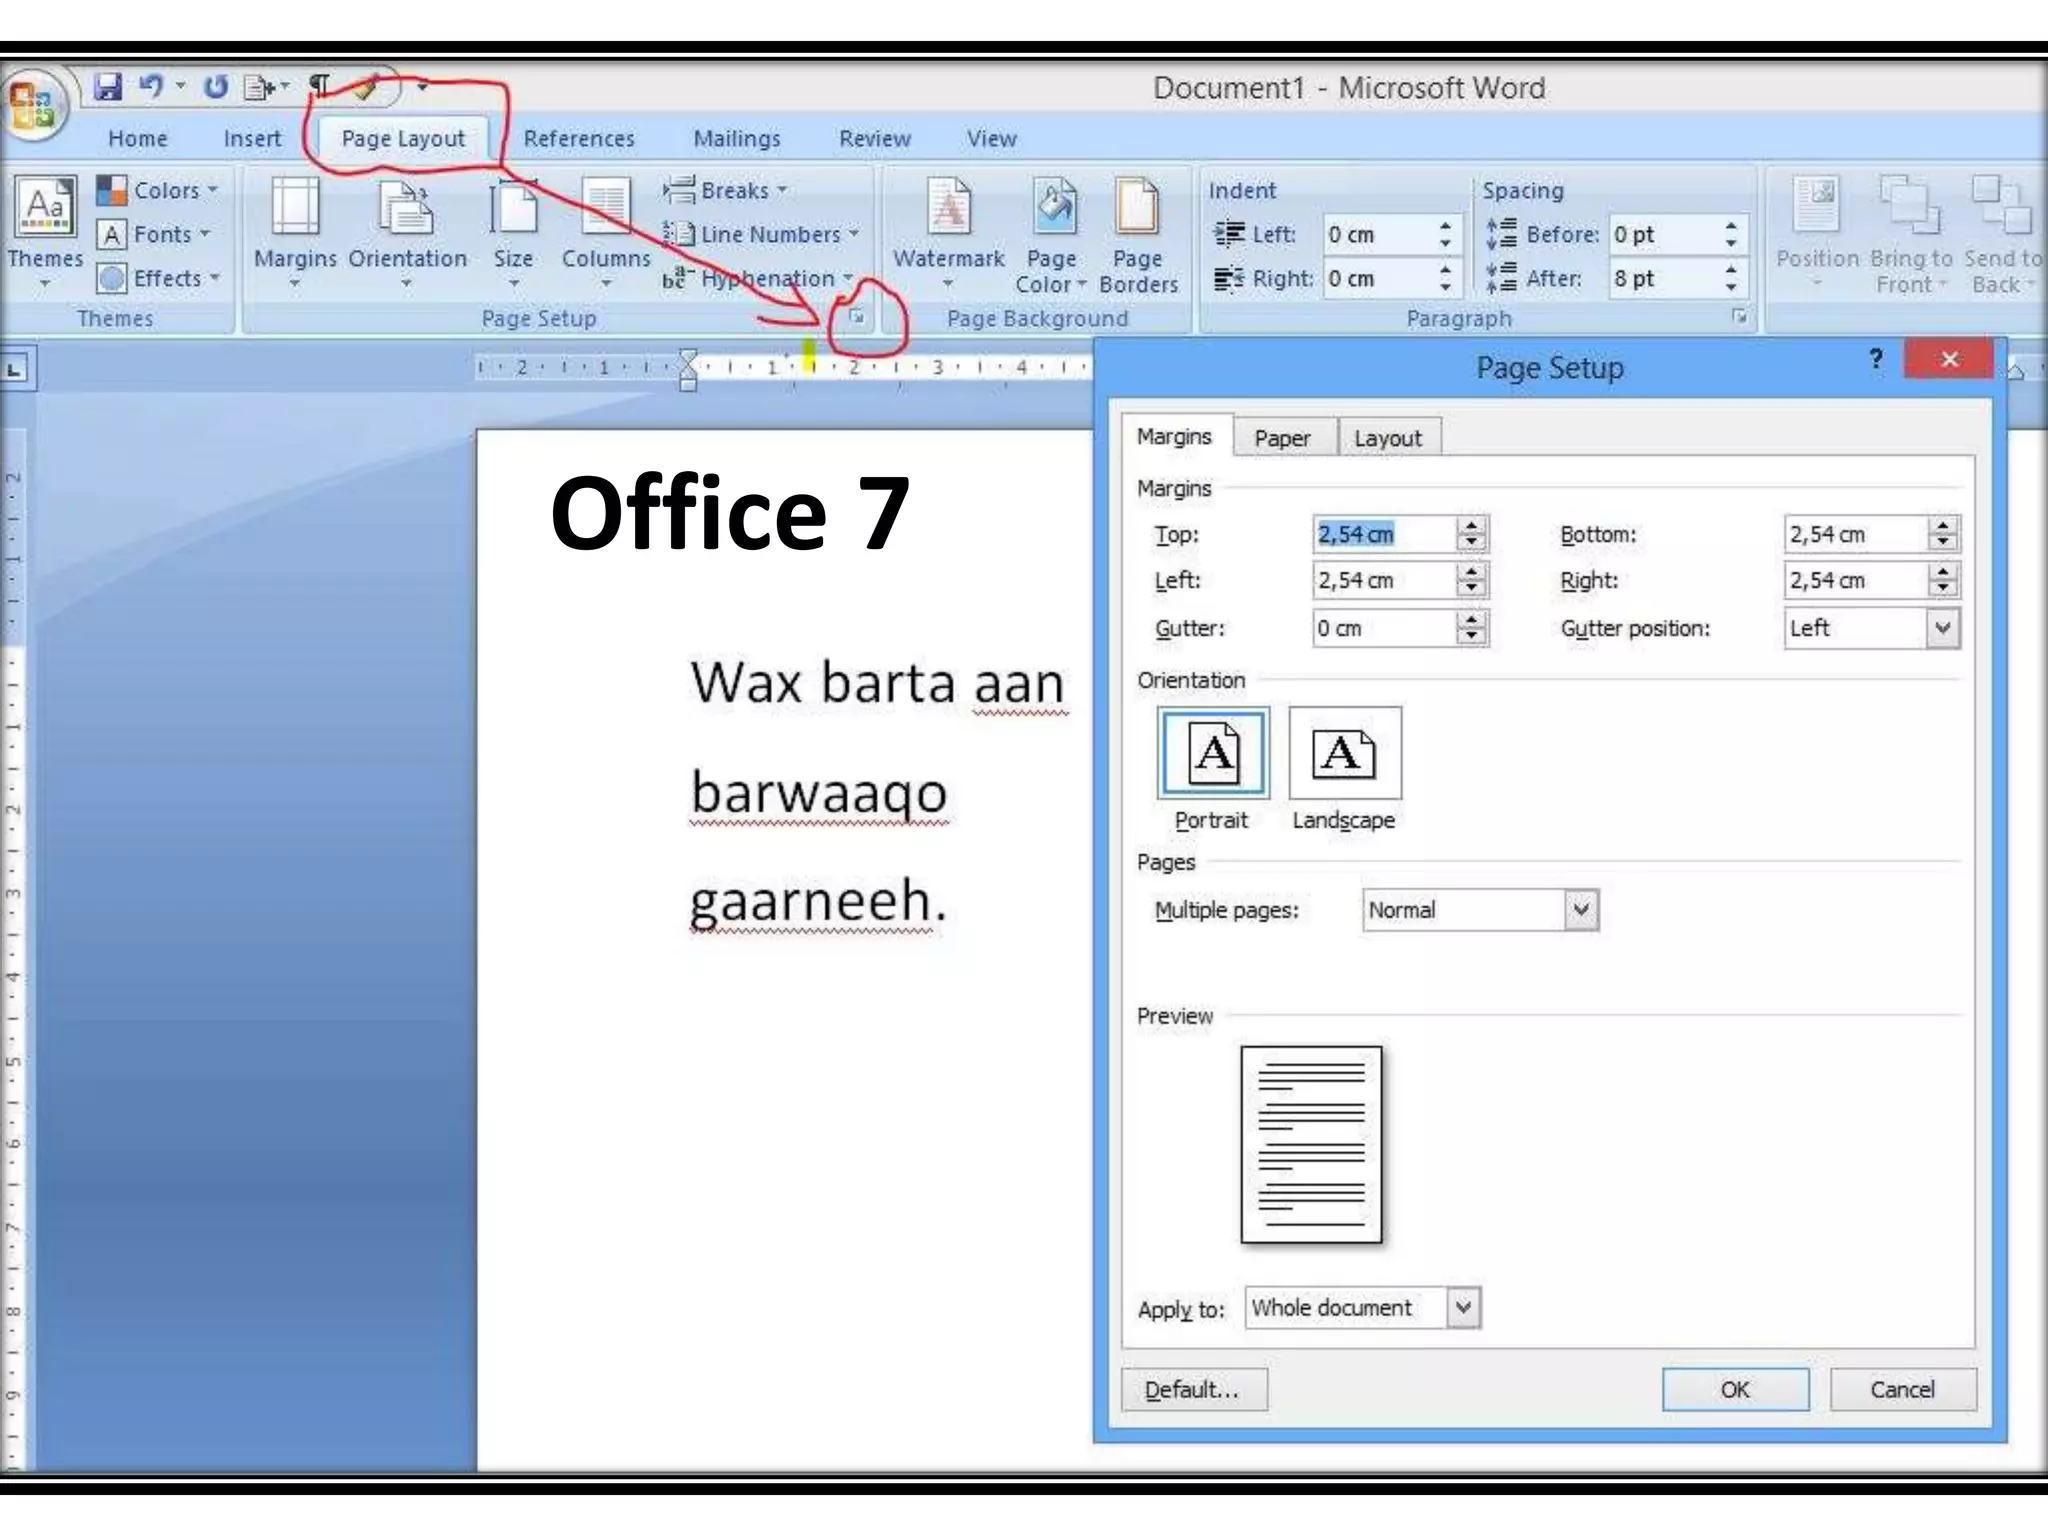Expand the Undo history arrow
The image size is (2048, 1536).
180,86
